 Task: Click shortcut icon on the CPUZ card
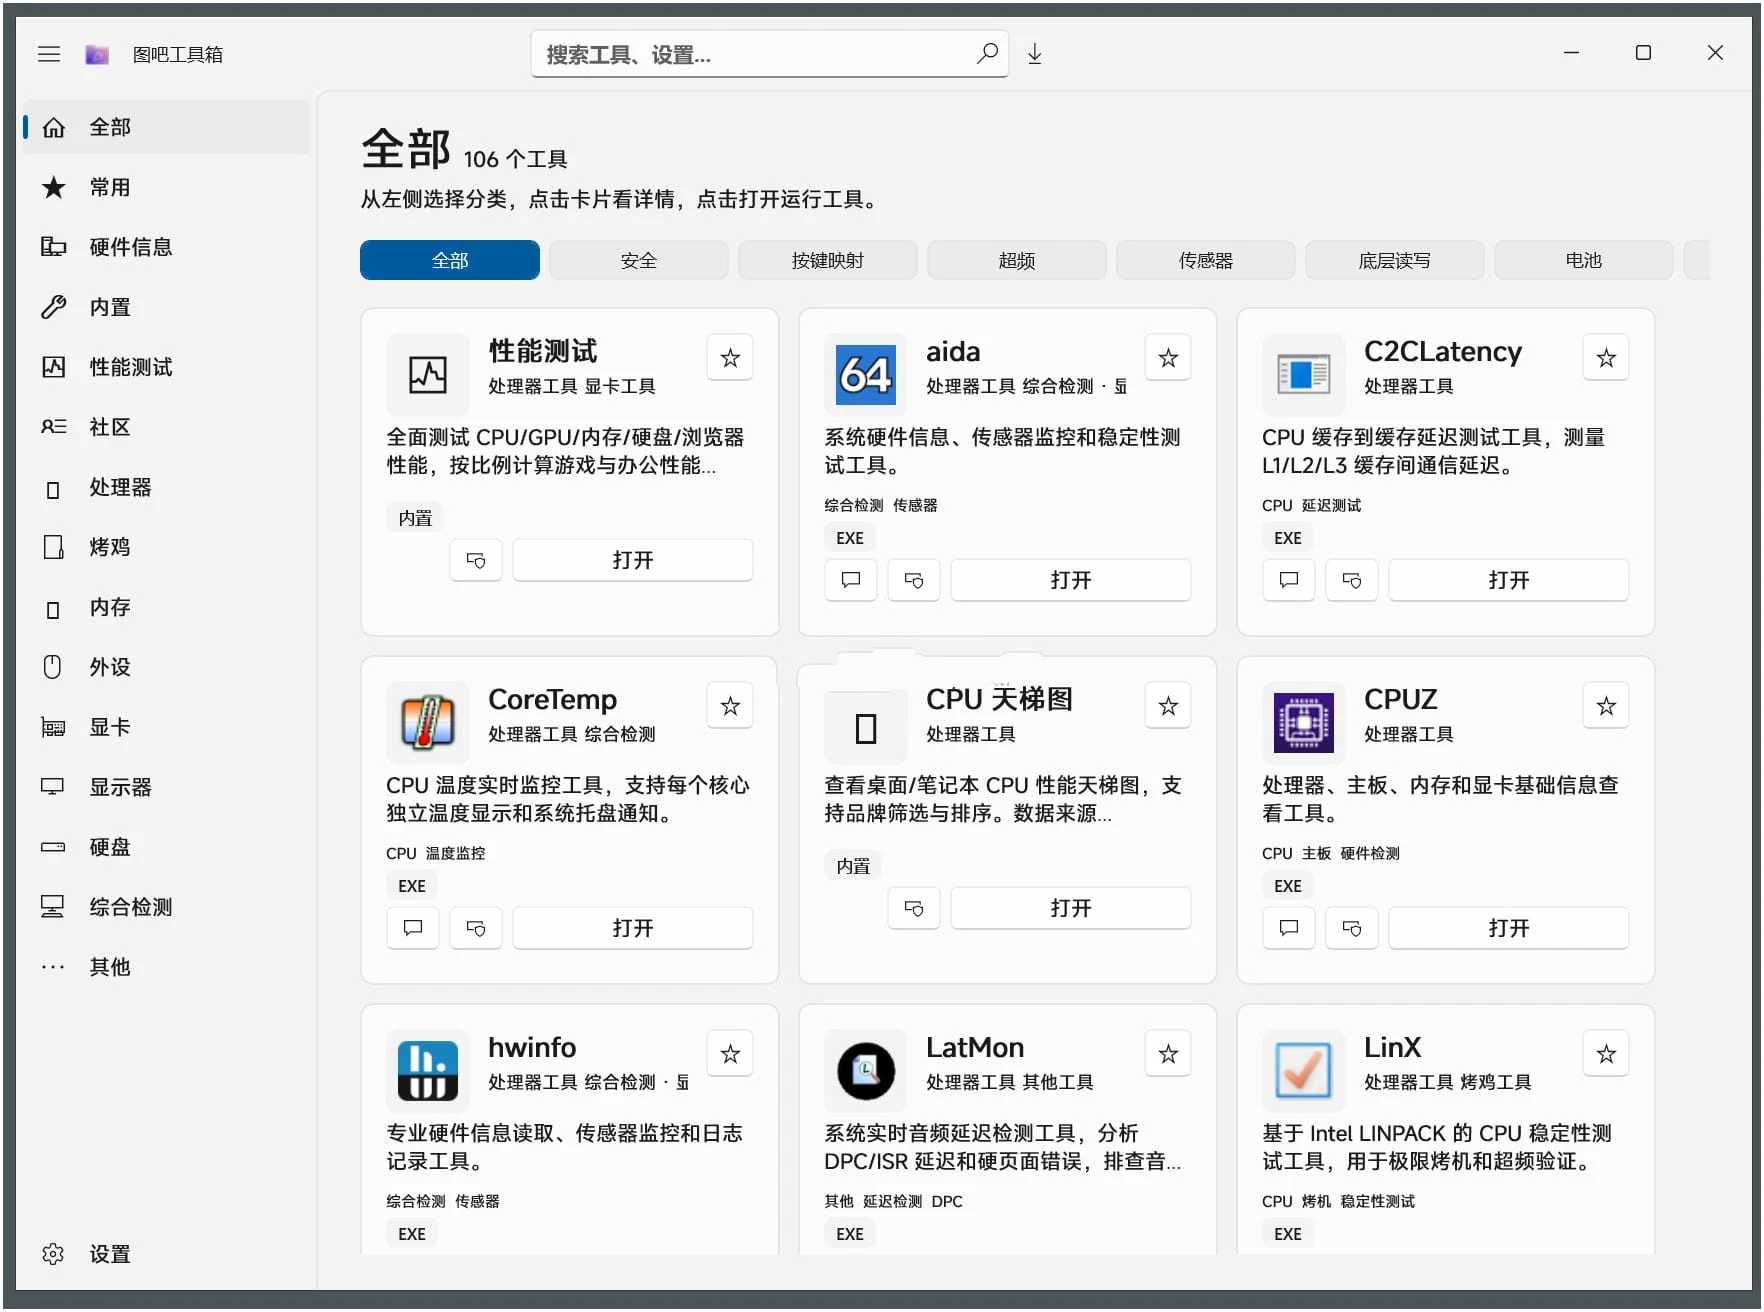click(1352, 928)
